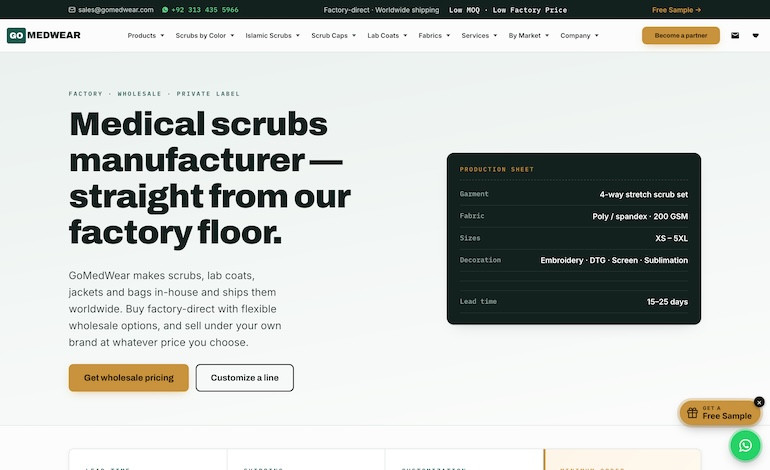The height and width of the screenshot is (470, 770).
Task: Call the +92 313 435 5966 number
Action: pyautogui.click(x=205, y=10)
